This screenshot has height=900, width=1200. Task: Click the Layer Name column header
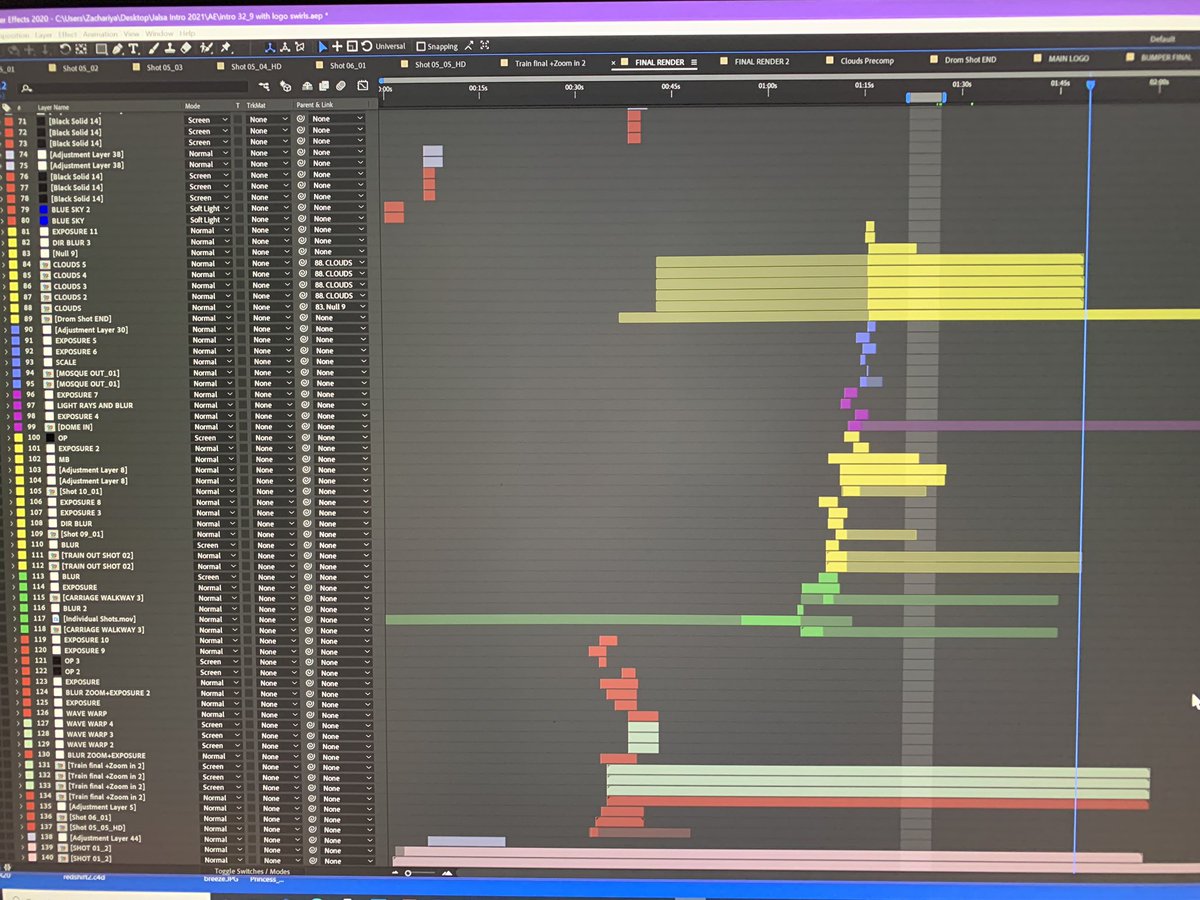(x=54, y=107)
